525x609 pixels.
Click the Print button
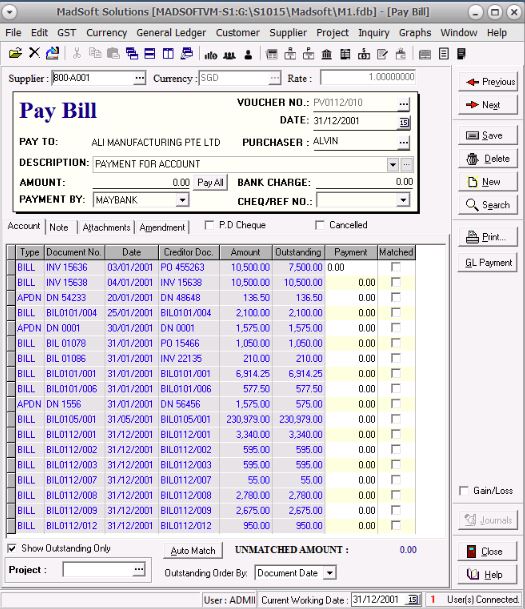488,237
